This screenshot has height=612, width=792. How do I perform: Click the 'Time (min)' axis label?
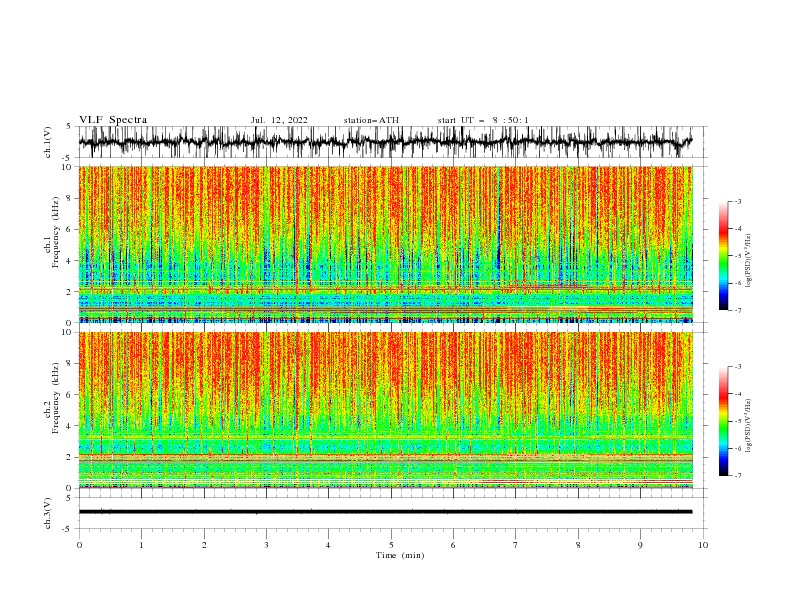coord(400,555)
